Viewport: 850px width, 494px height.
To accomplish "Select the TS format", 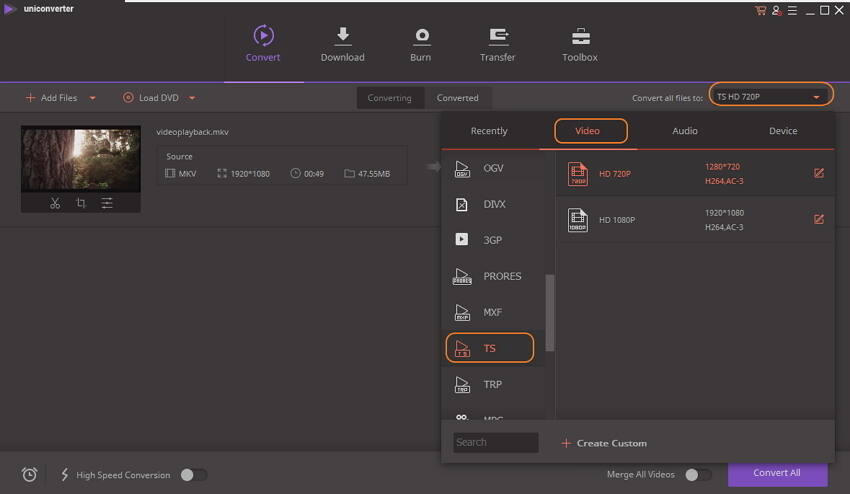I will point(490,348).
